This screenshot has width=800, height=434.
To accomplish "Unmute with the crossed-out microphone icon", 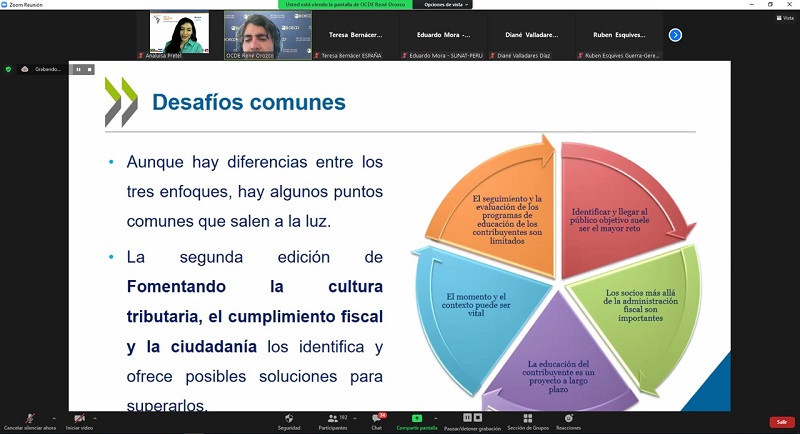I will (x=30, y=418).
